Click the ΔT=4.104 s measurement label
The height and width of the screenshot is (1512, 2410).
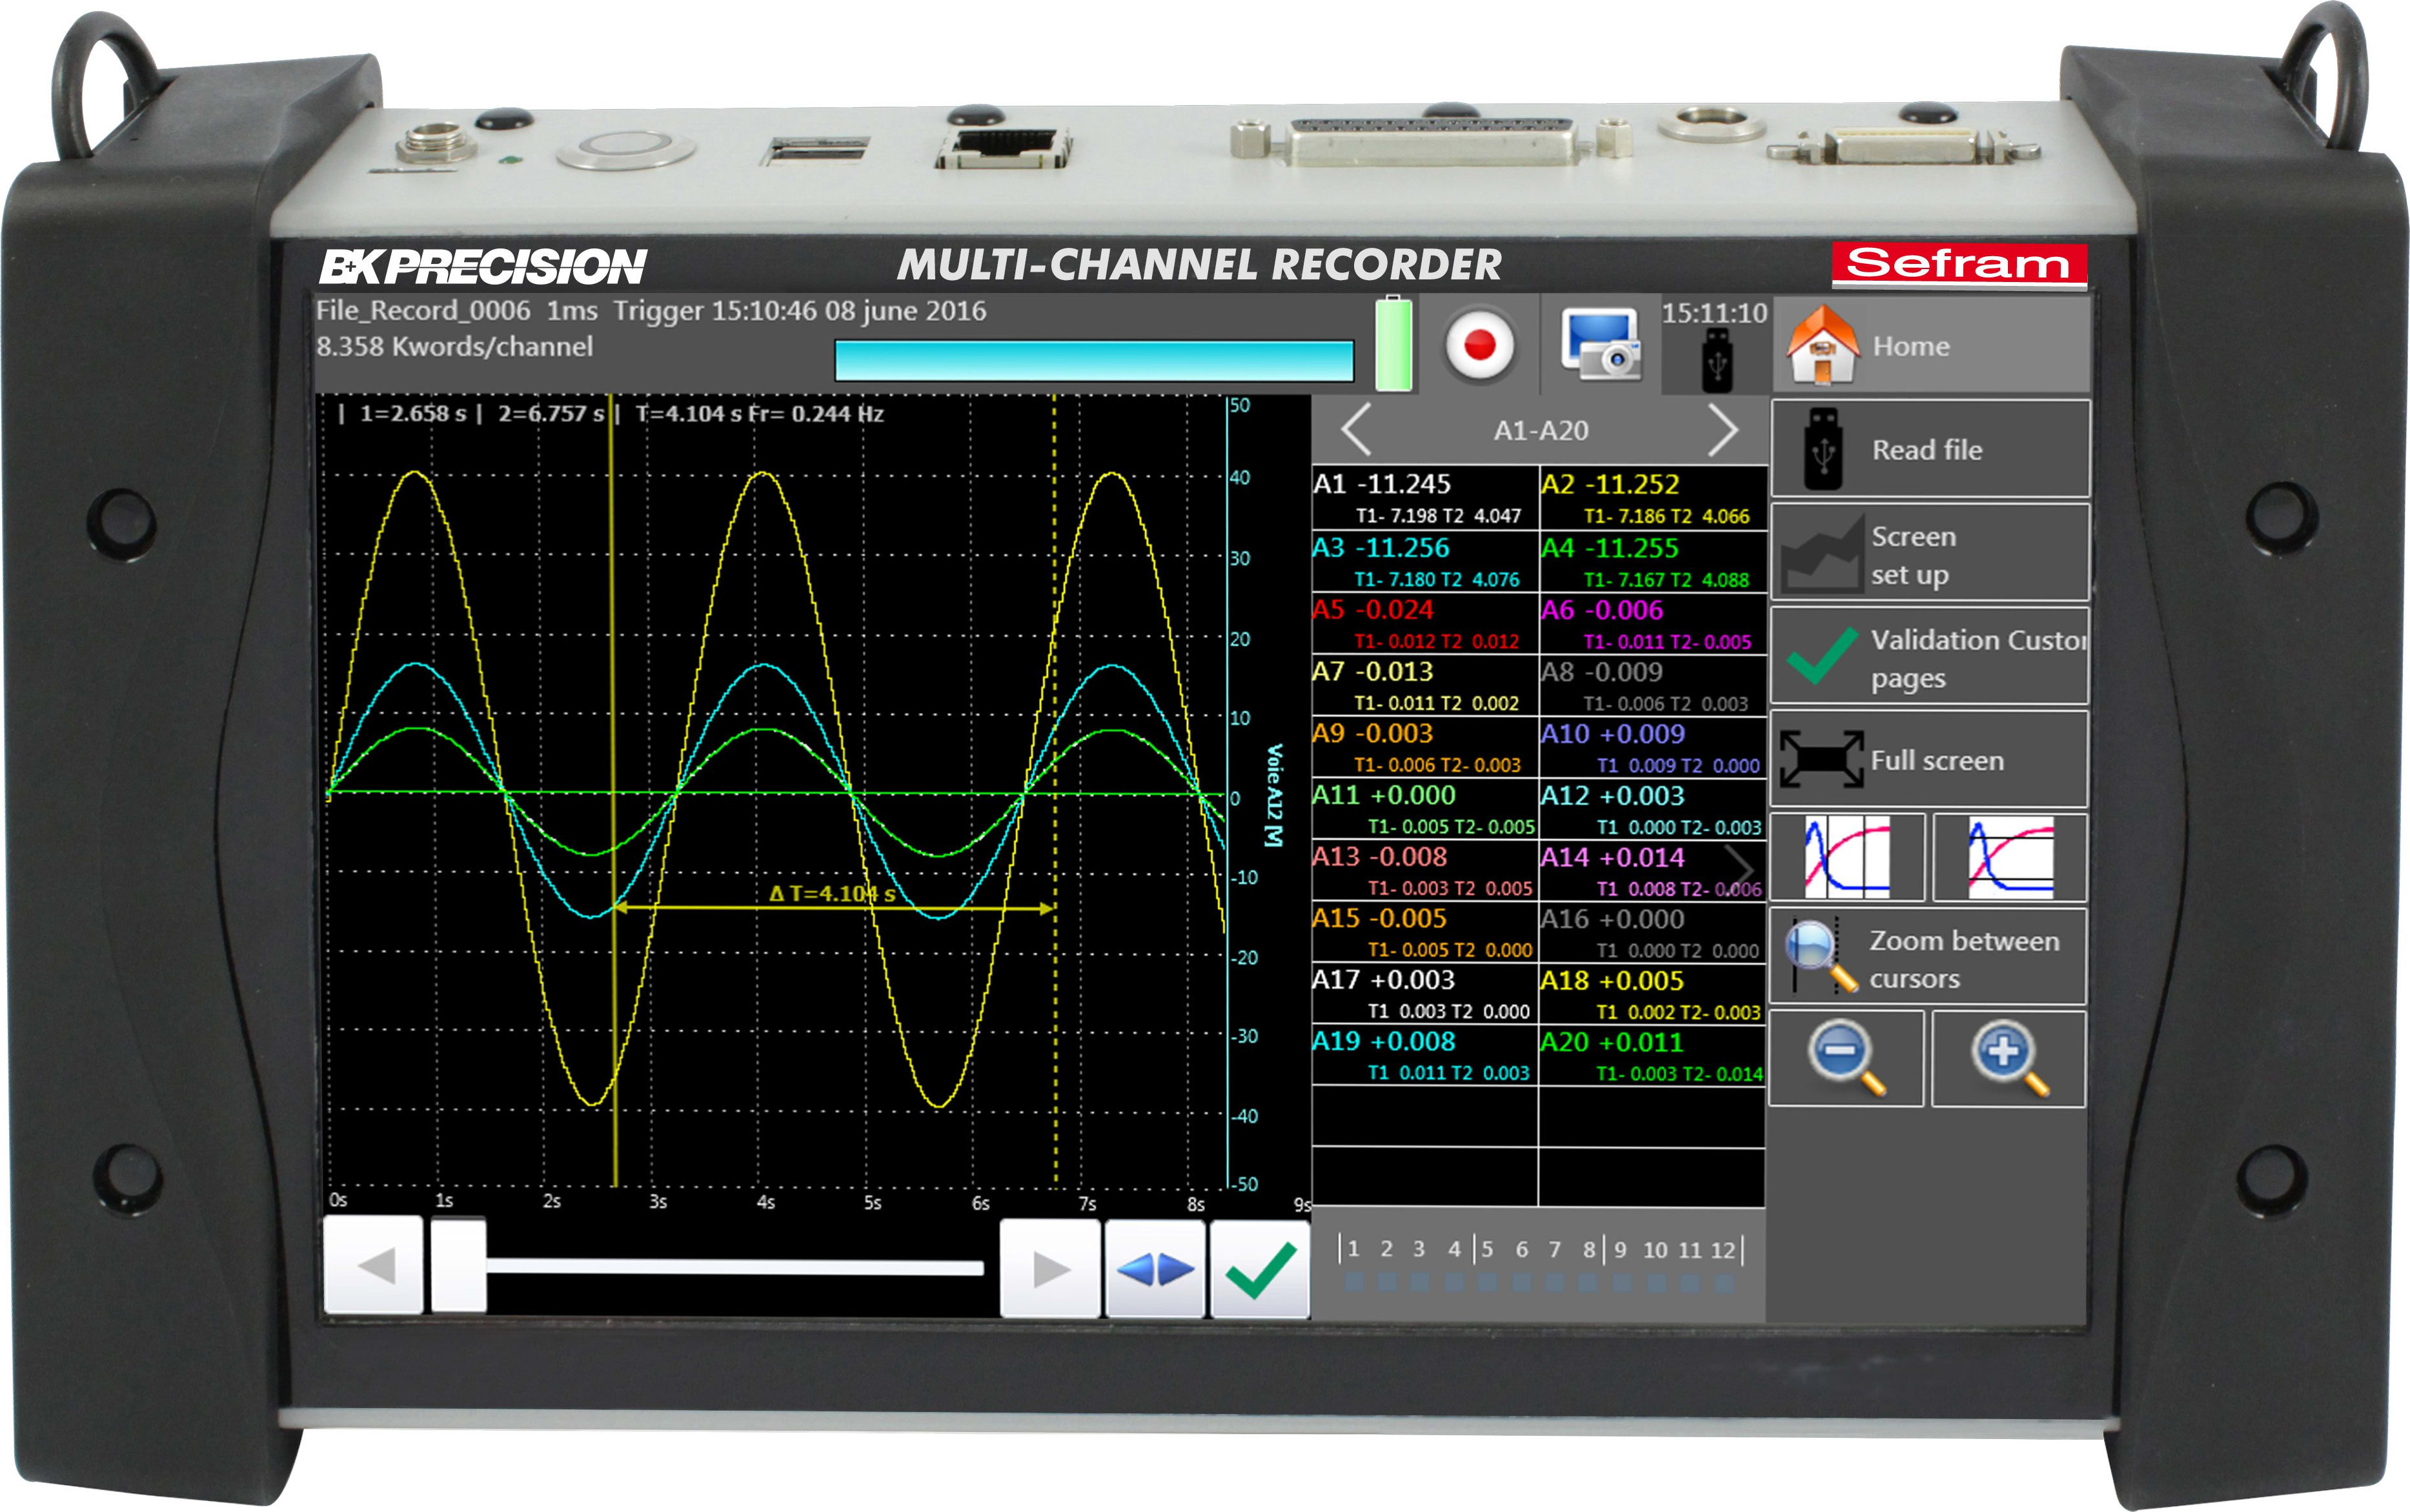832,893
